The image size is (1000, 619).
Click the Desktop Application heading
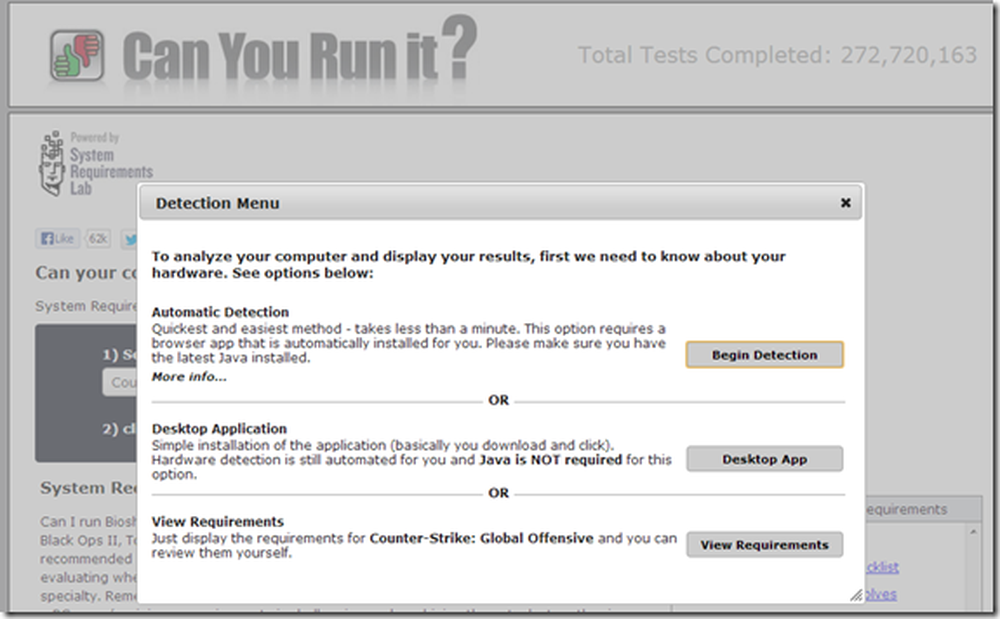click(x=219, y=429)
